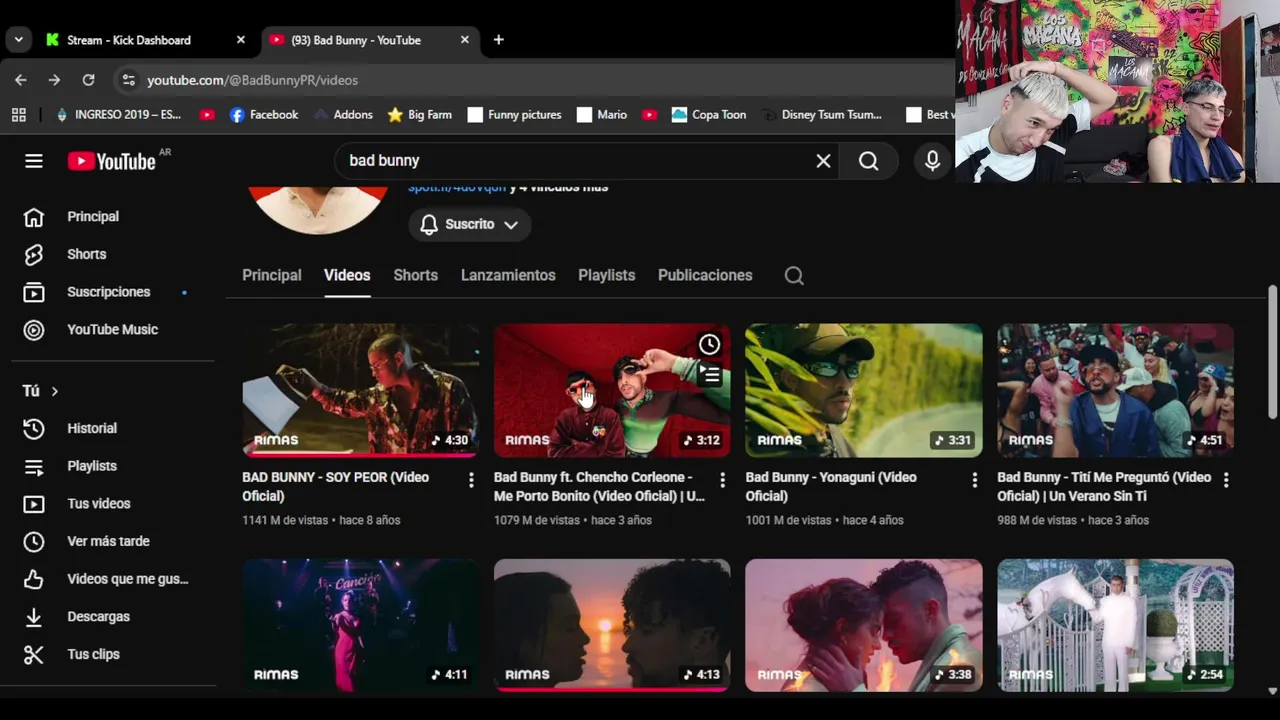Open the truncated spoti.fi channel link
Viewport: 1280px width, 720px height.
[x=456, y=188]
